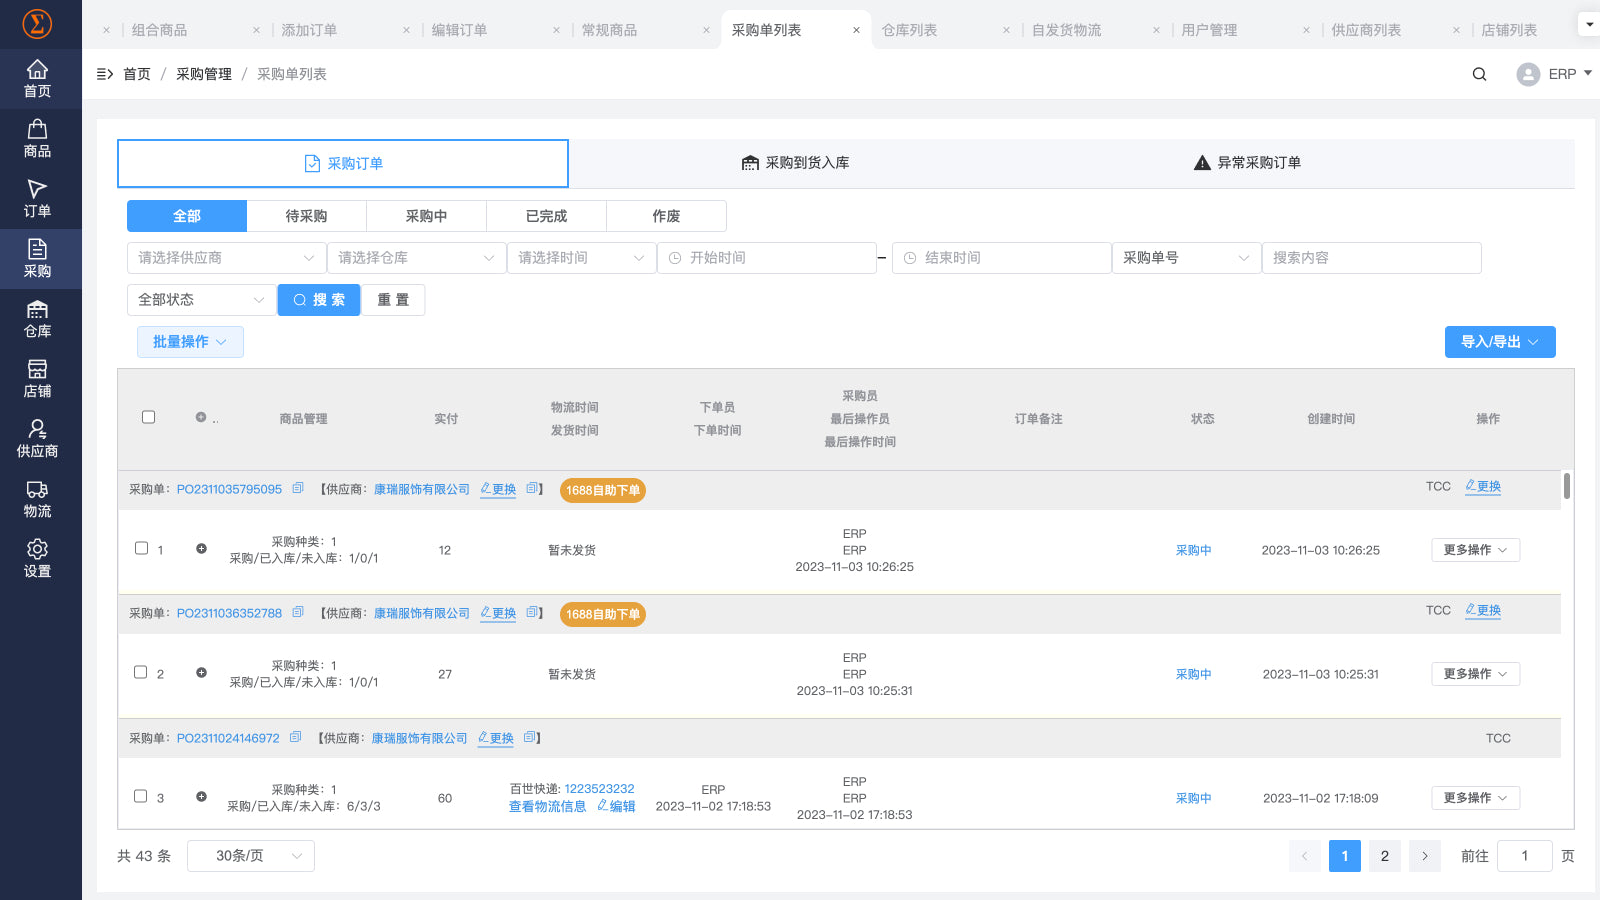Switch to the 采购到货入库 tab
Viewport: 1600px width, 900px height.
796,163
